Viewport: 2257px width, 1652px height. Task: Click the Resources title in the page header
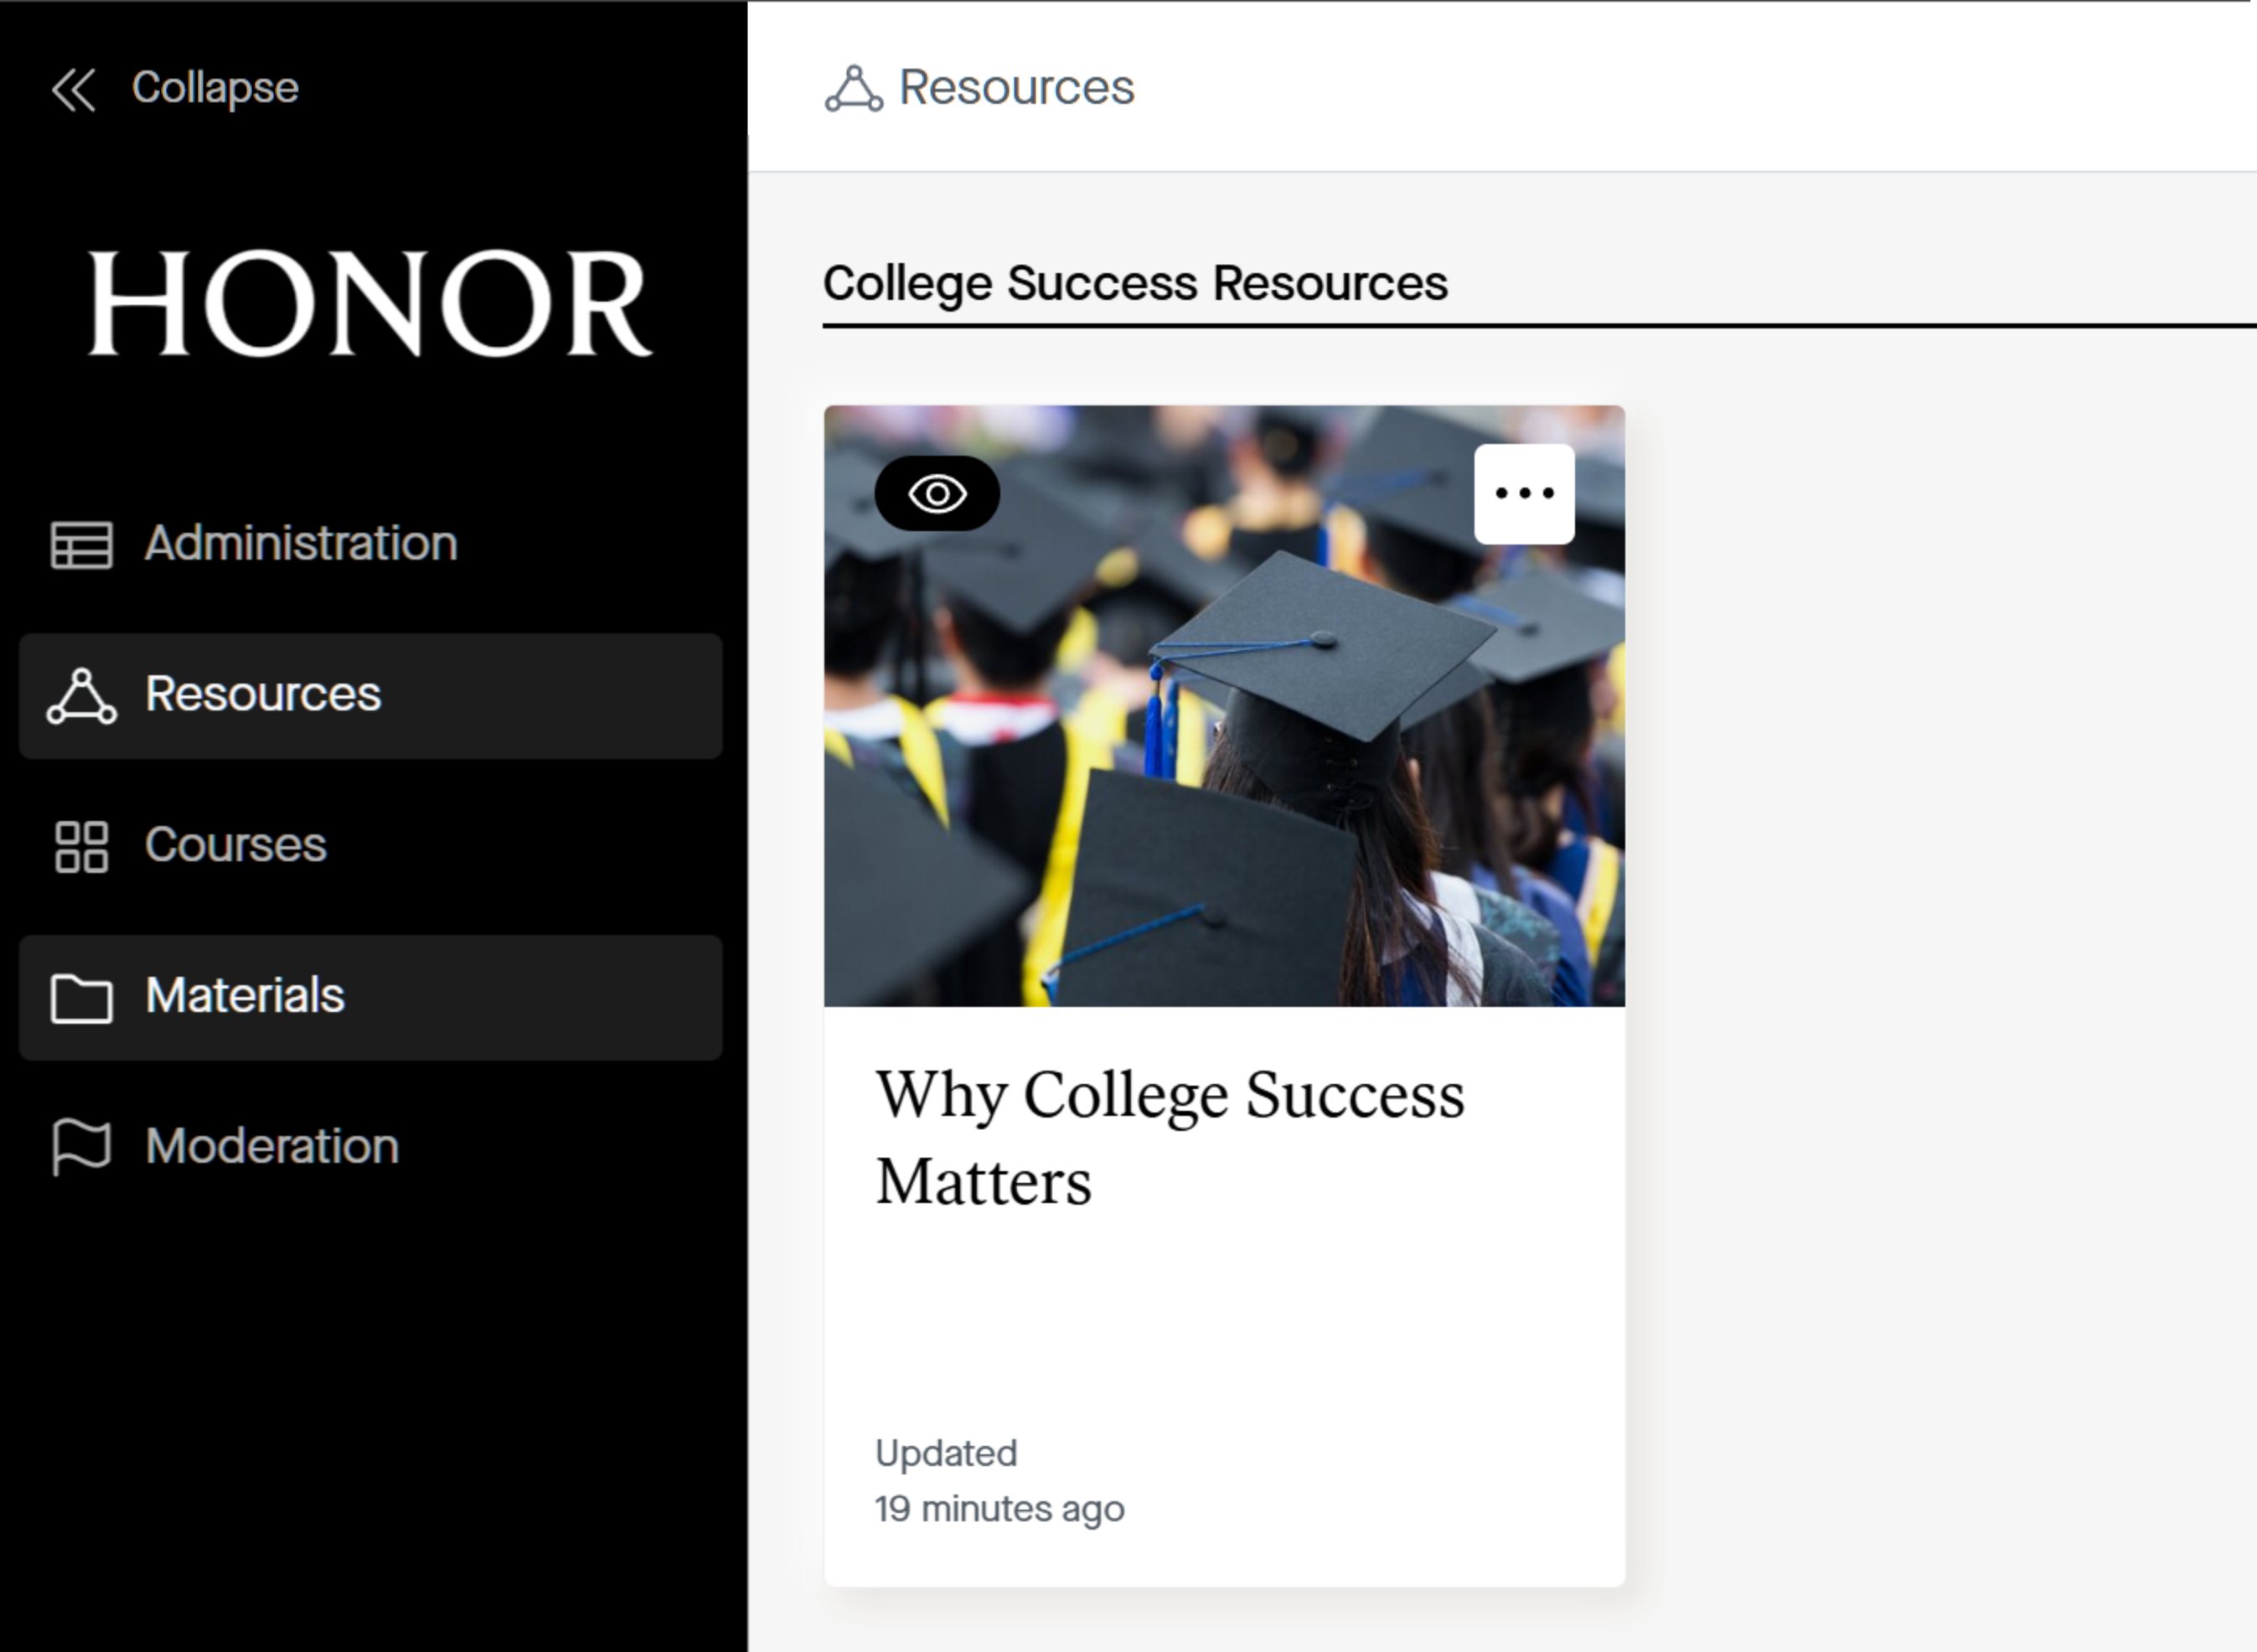pos(1017,88)
